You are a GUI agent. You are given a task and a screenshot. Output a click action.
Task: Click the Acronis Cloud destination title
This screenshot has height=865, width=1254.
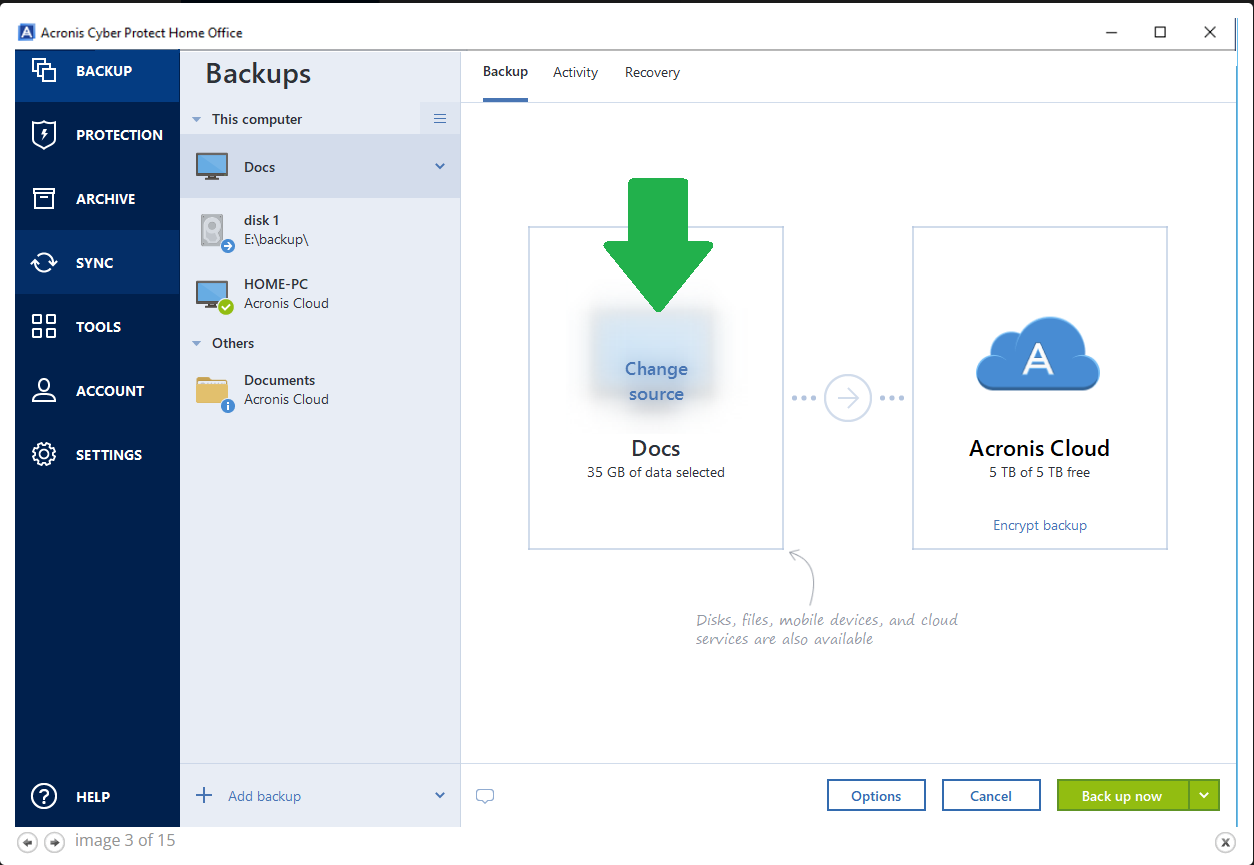(x=1039, y=448)
